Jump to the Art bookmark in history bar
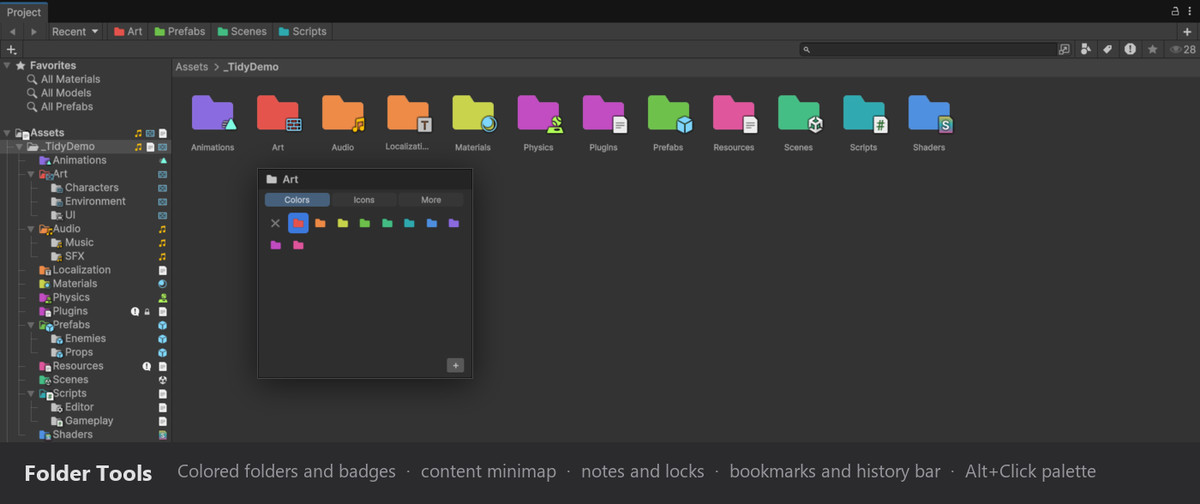The image size is (1200, 504). [x=127, y=31]
